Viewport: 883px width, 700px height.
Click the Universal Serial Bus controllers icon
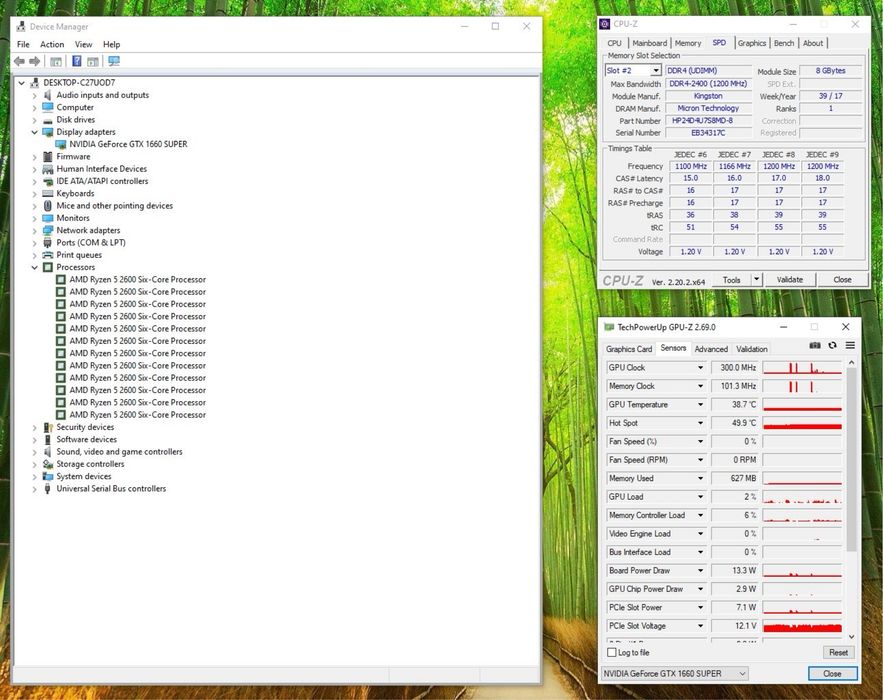pyautogui.click(x=48, y=489)
